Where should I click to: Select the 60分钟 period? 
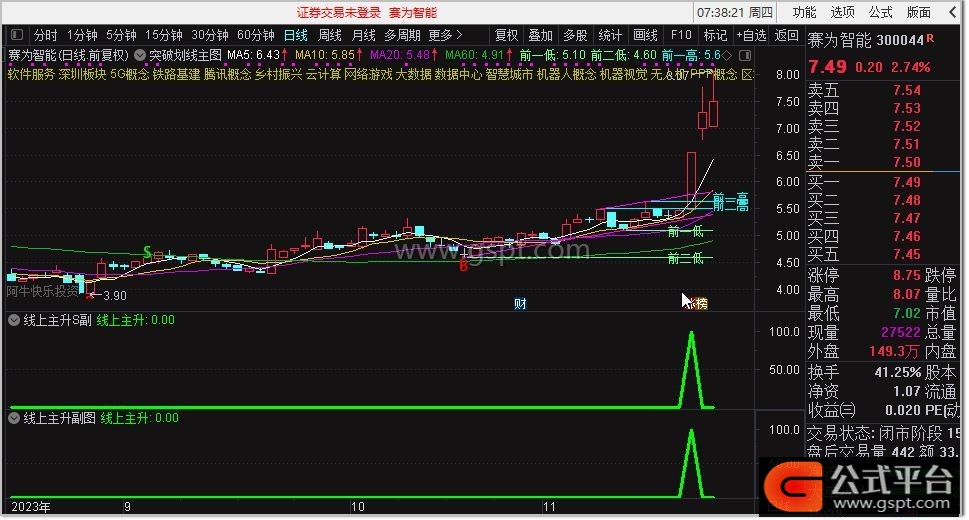pyautogui.click(x=256, y=35)
